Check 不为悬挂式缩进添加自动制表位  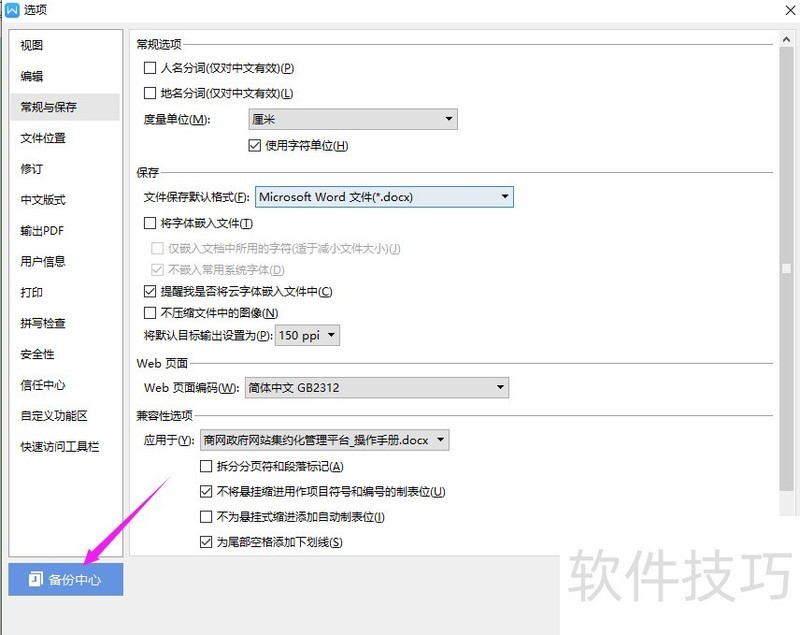click(206, 517)
